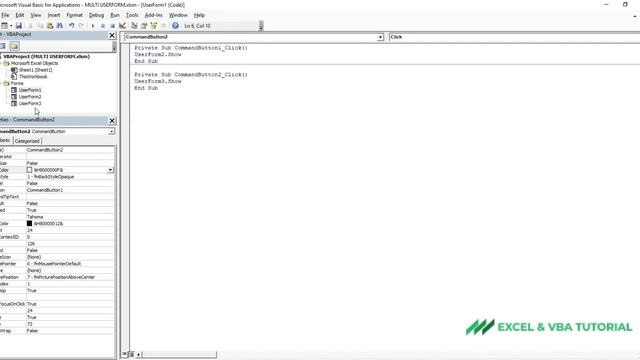The height and width of the screenshot is (360, 640).
Task: Click View Object icon in Project panel
Action: 2,46
